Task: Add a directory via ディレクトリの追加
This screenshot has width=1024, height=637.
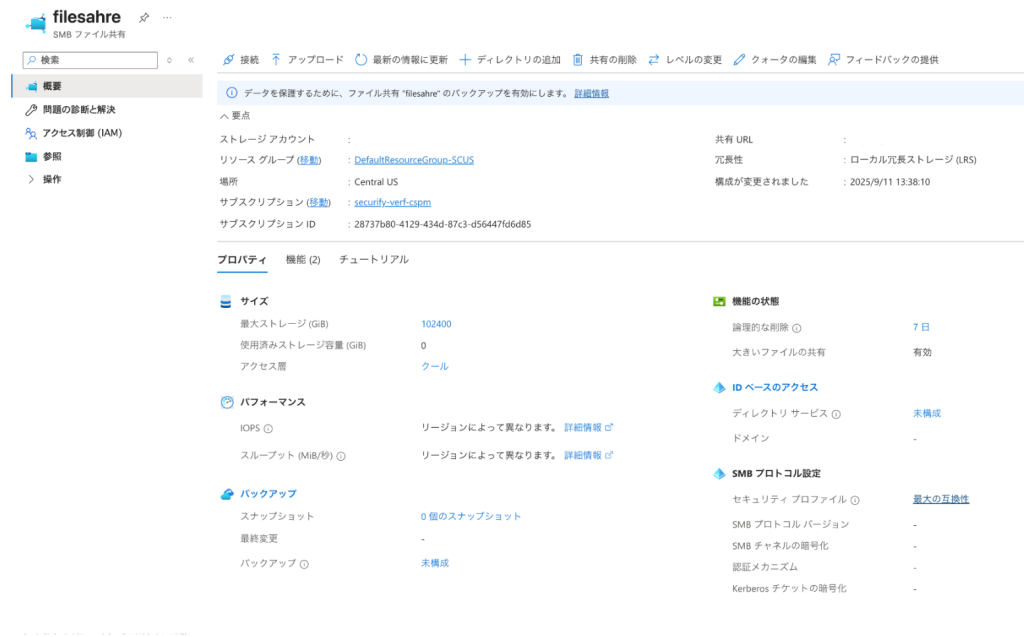Action: click(x=510, y=60)
